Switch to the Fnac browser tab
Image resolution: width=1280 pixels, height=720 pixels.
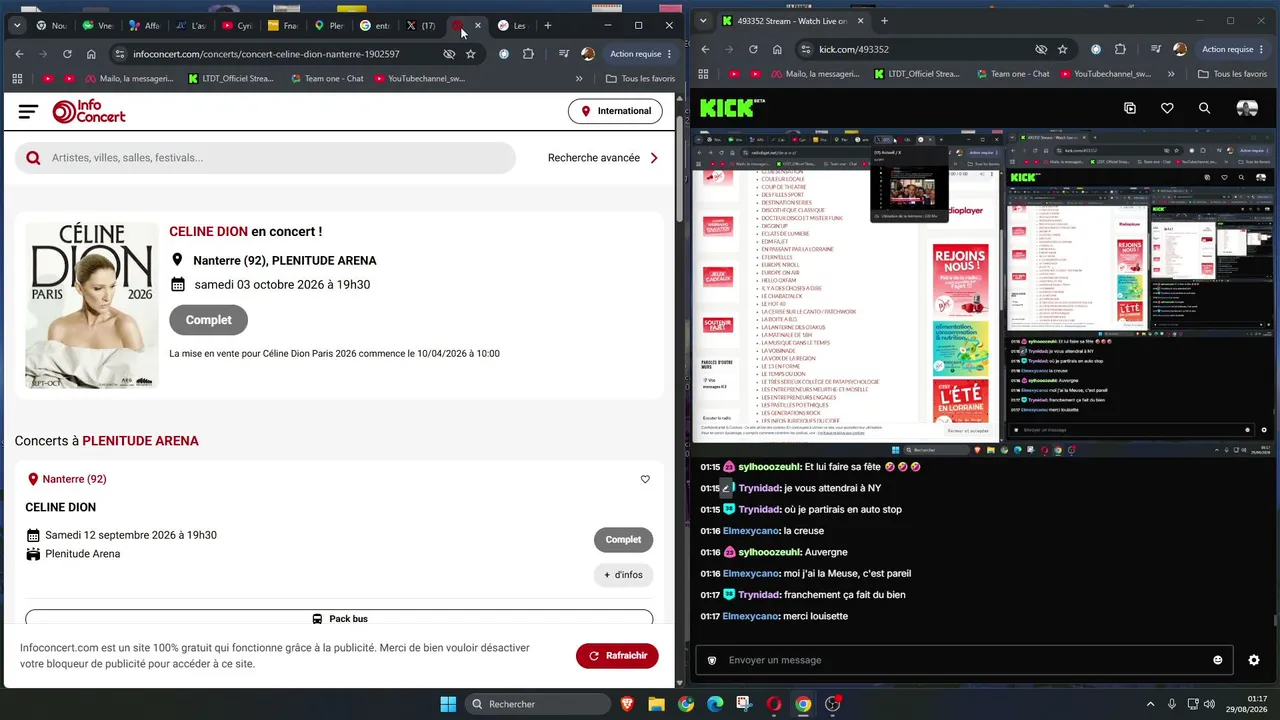pyautogui.click(x=283, y=25)
